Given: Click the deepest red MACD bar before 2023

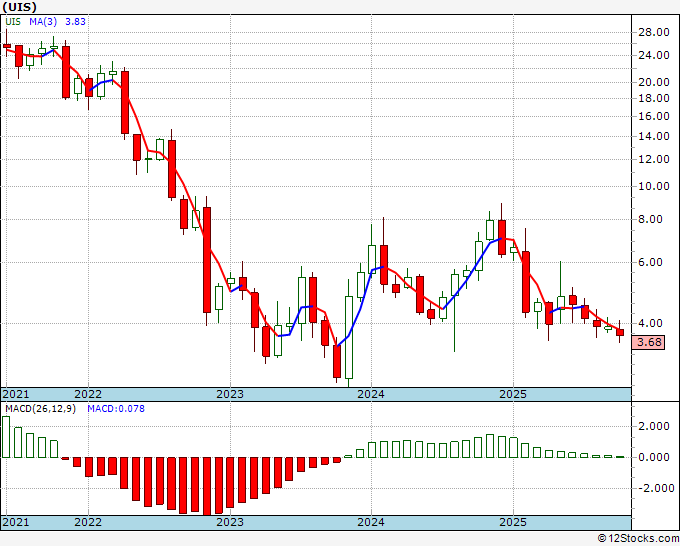Looking at the screenshot, I should tap(207, 486).
